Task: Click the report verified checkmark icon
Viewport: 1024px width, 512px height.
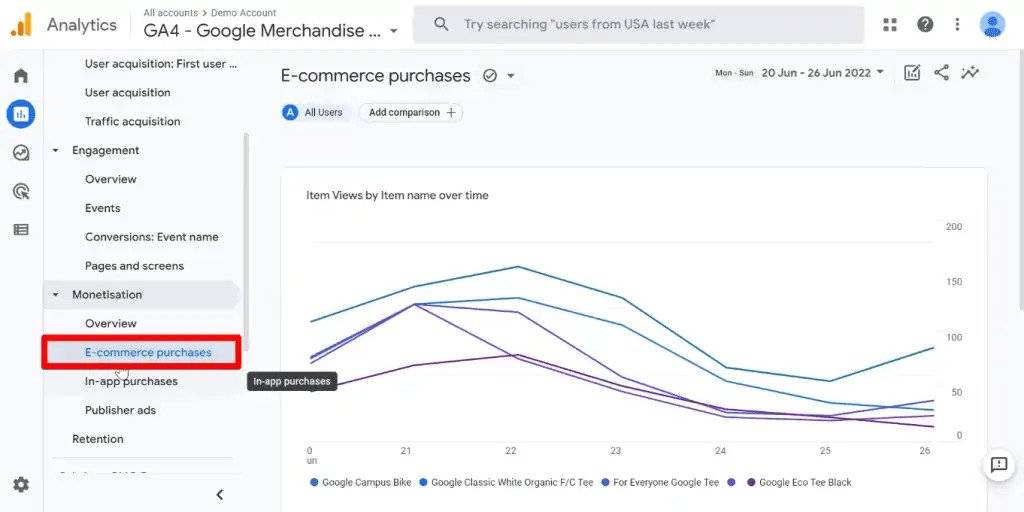Action: point(490,76)
